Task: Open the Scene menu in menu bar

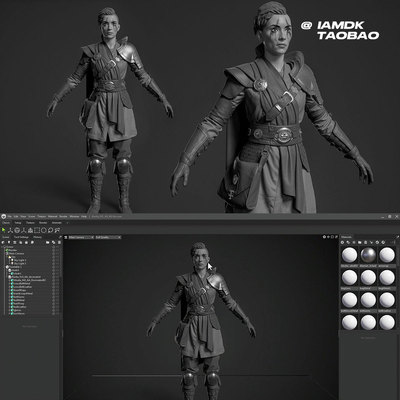Action: [x=32, y=216]
